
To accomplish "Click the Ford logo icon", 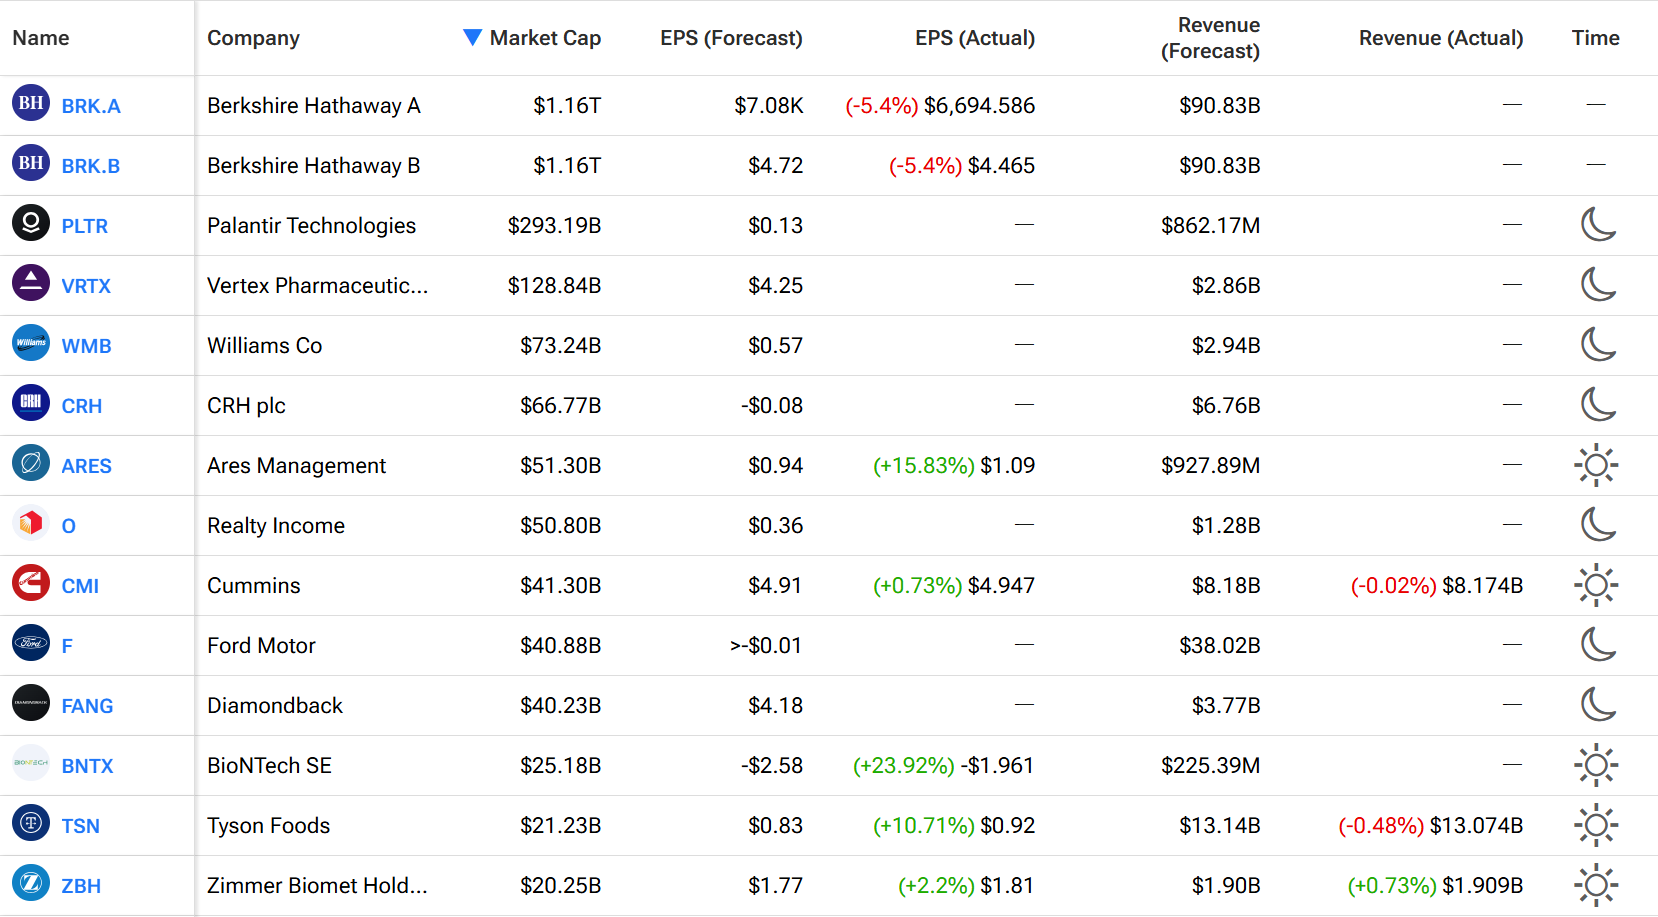I will [31, 643].
